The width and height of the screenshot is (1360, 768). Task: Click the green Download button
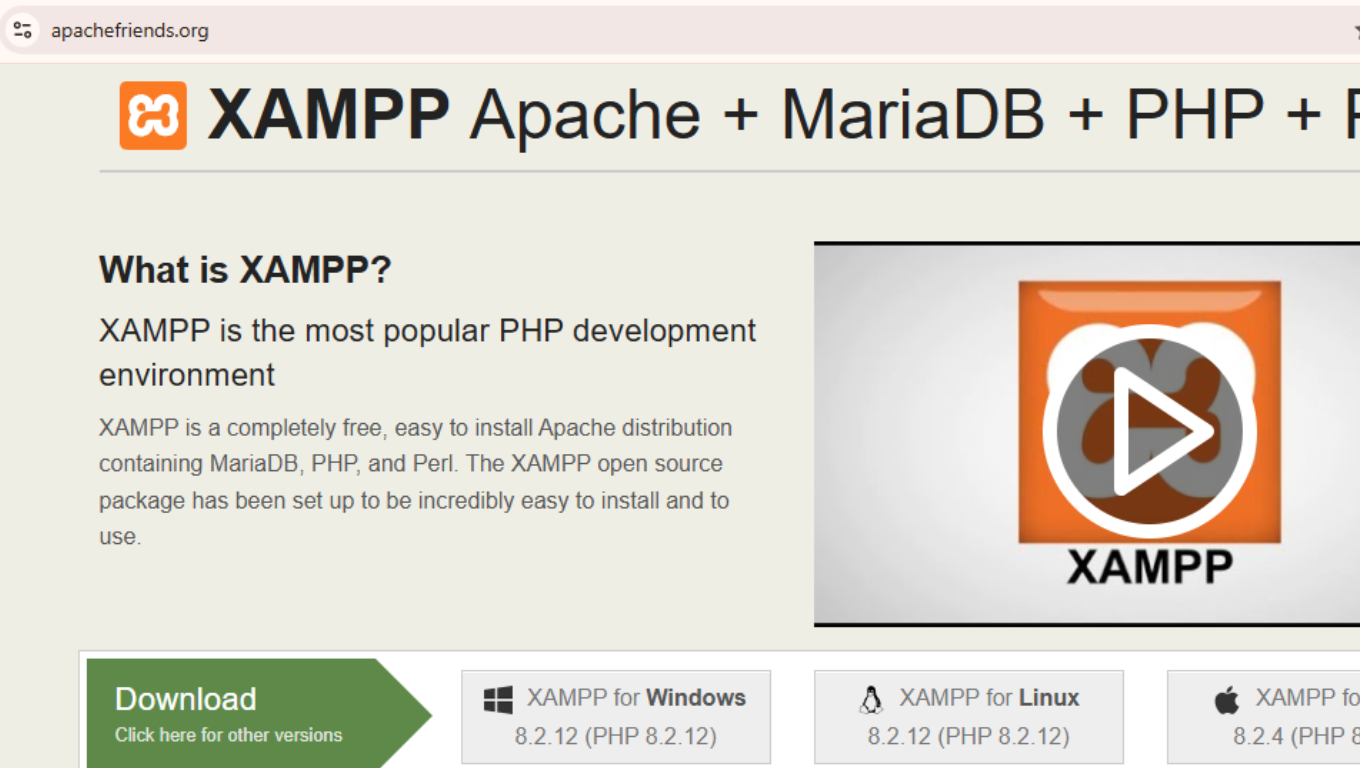(259, 714)
